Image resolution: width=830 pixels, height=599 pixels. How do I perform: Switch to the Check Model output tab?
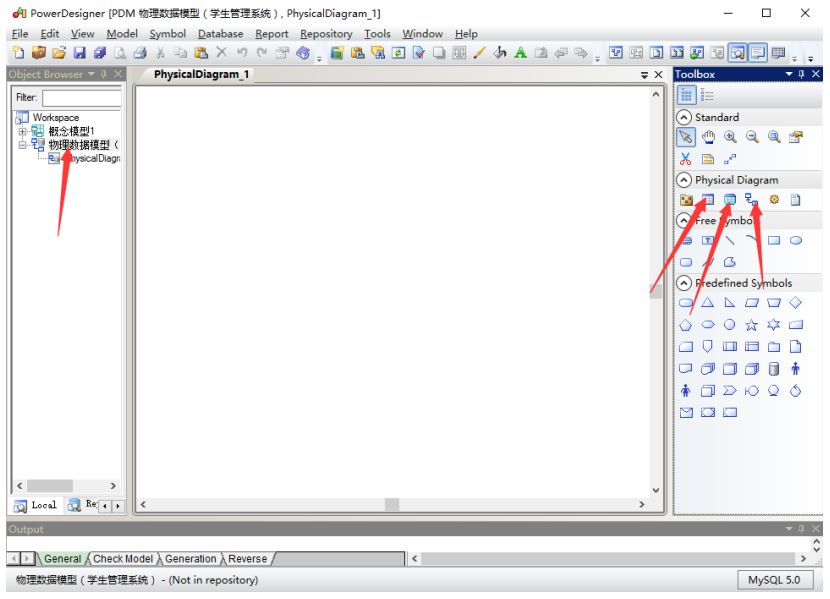coord(123,559)
